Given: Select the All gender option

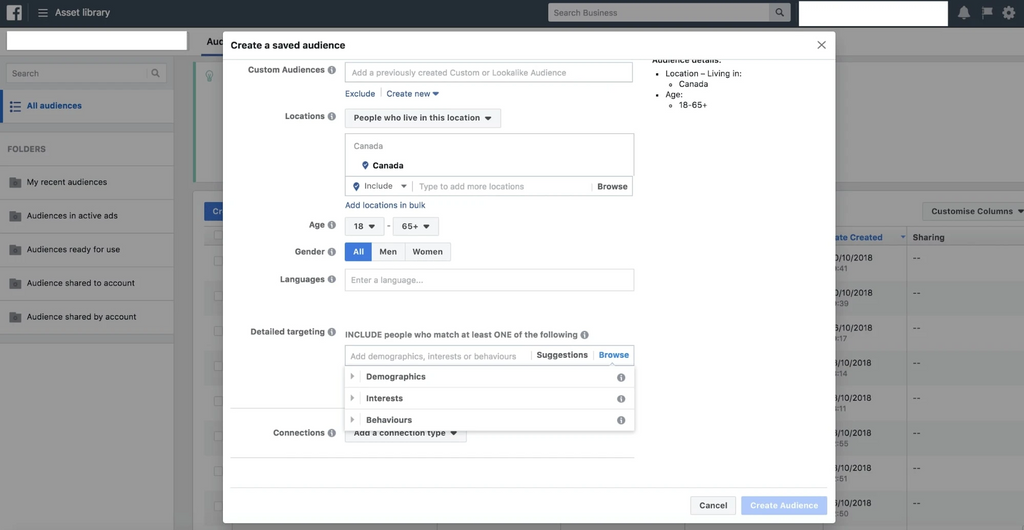Looking at the screenshot, I should point(358,252).
